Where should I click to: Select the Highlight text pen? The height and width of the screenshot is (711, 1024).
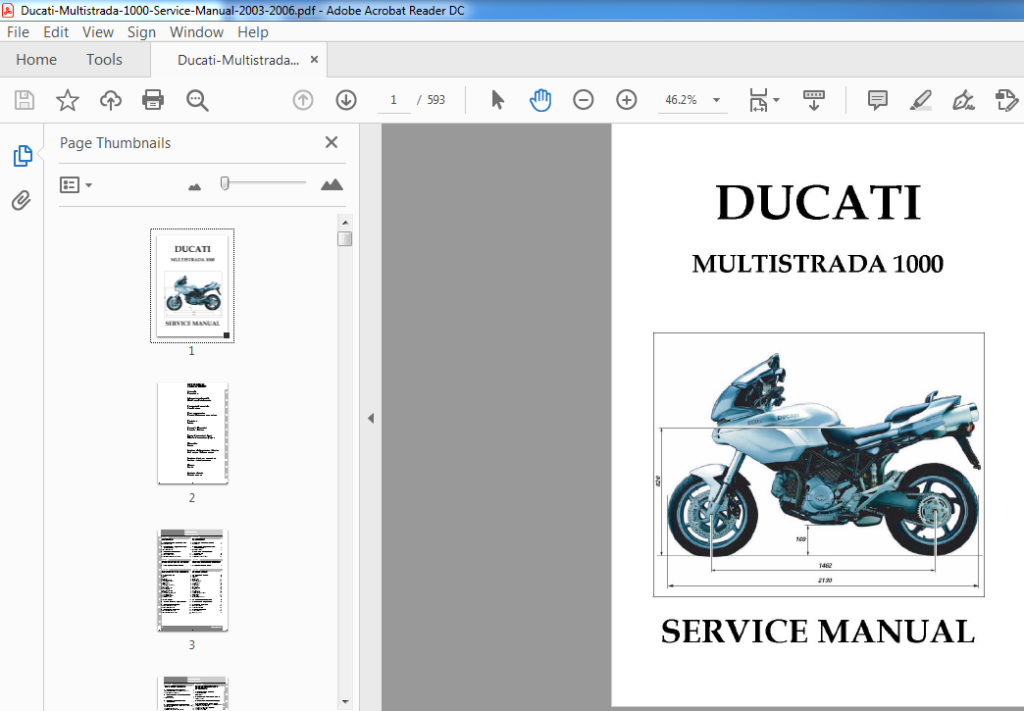pyautogui.click(x=920, y=100)
